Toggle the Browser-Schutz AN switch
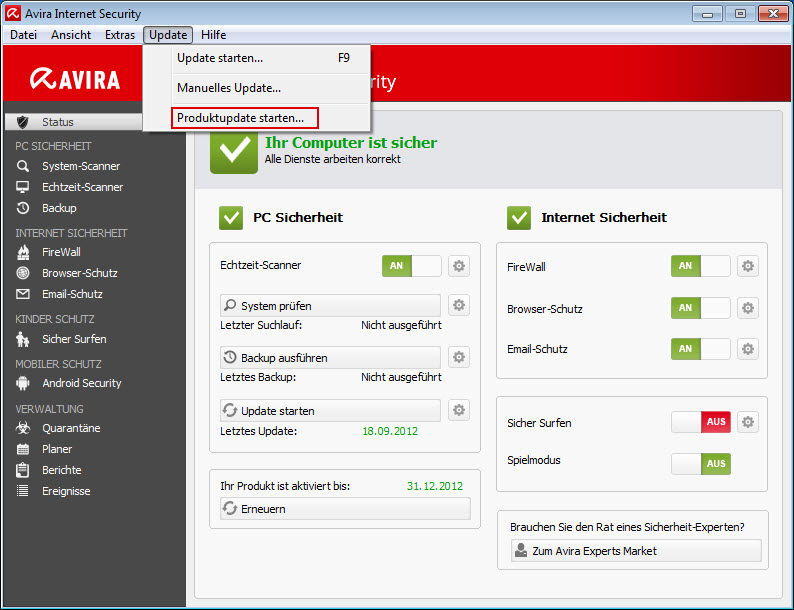This screenshot has width=794, height=610. (700, 308)
